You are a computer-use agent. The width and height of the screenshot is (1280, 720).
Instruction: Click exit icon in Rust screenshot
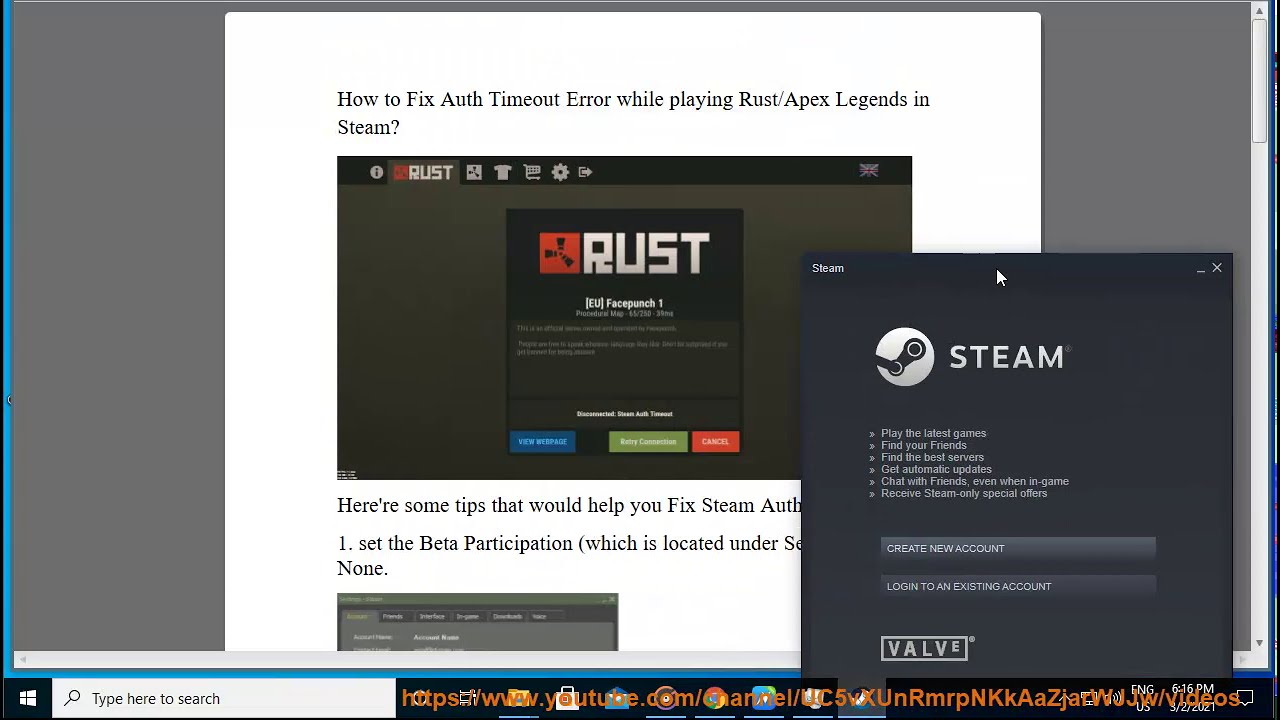click(586, 172)
